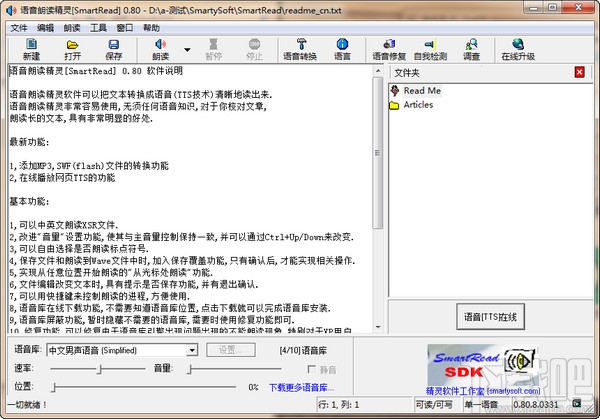Run the 自我检测 self-test tool
The width and height of the screenshot is (600, 419).
click(x=430, y=49)
